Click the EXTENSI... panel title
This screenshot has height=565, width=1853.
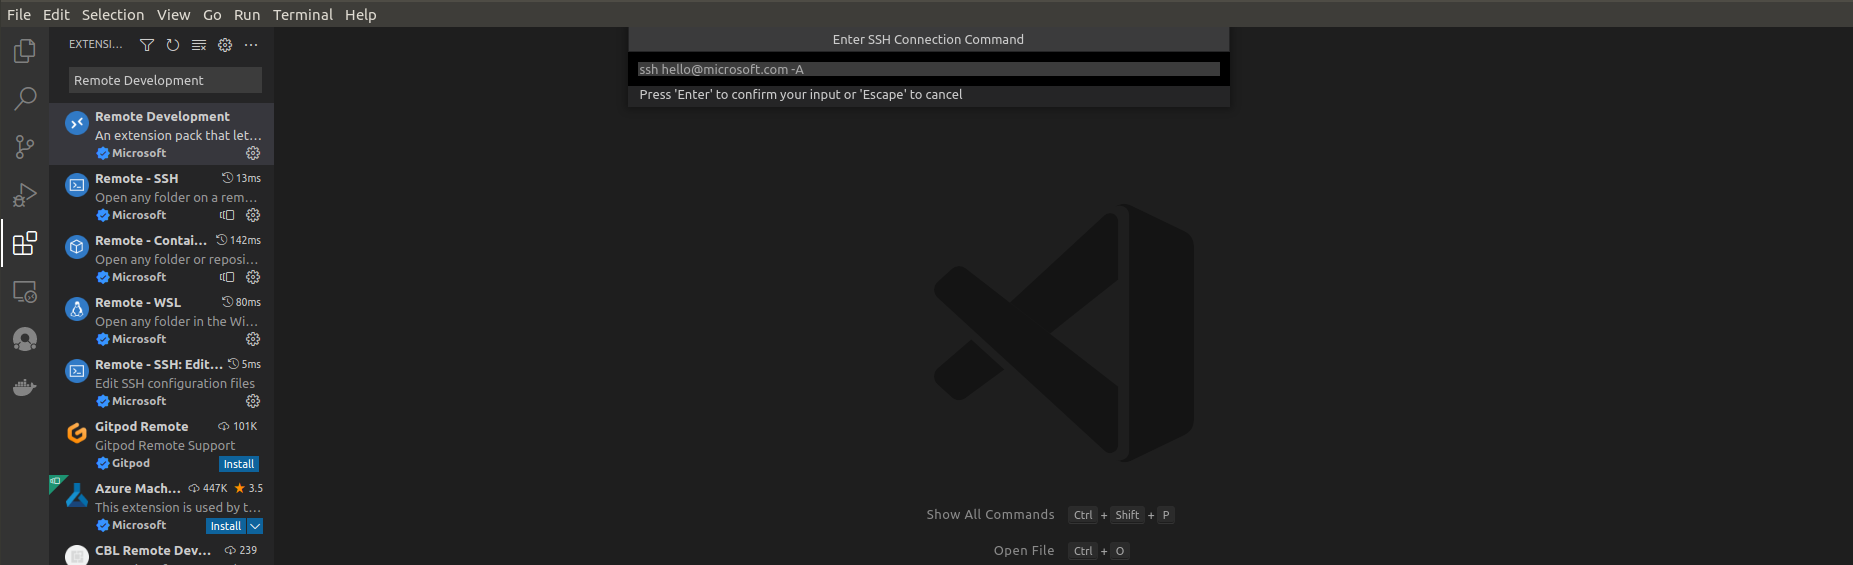pyautogui.click(x=96, y=45)
